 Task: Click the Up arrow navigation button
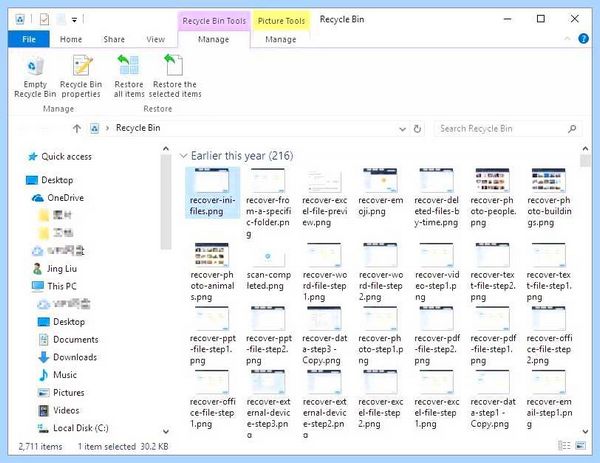tap(77, 129)
